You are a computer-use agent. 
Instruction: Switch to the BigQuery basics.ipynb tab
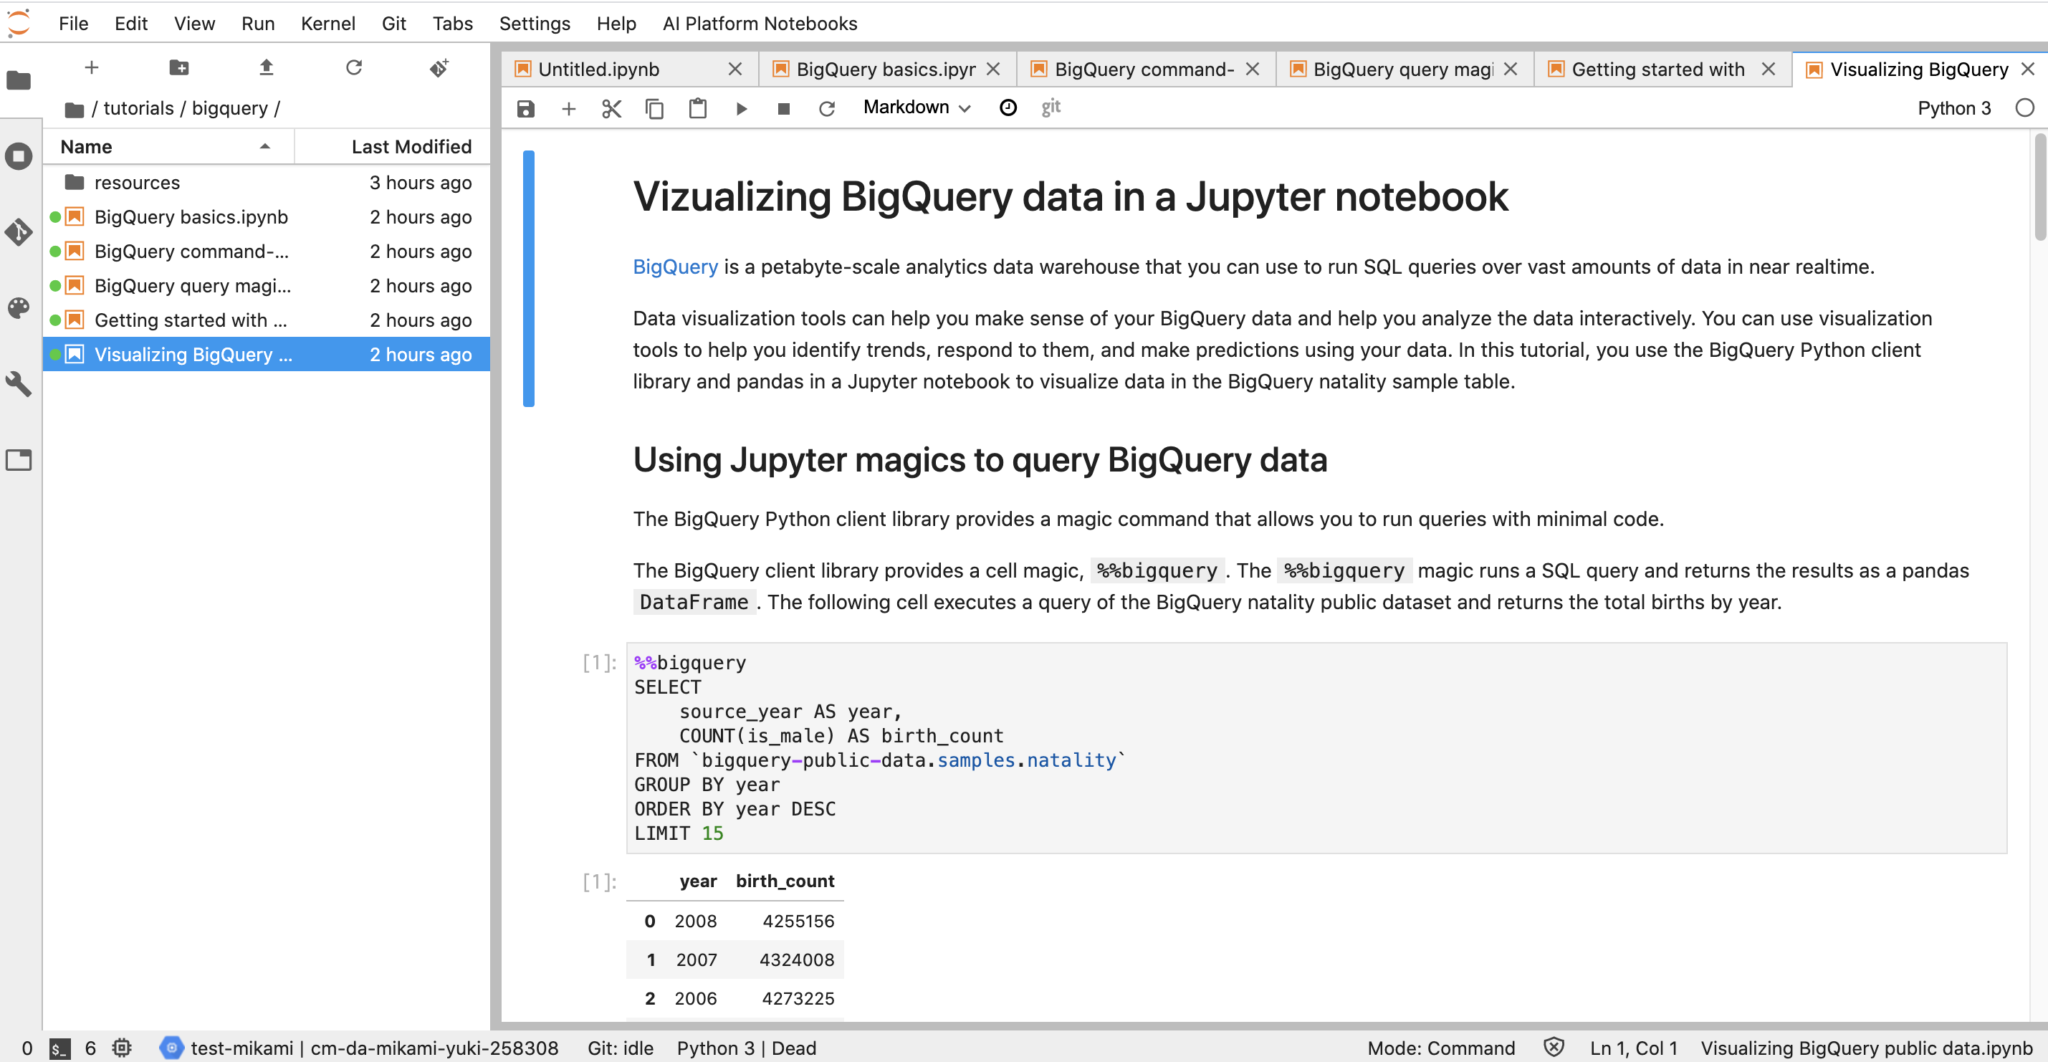click(x=880, y=69)
